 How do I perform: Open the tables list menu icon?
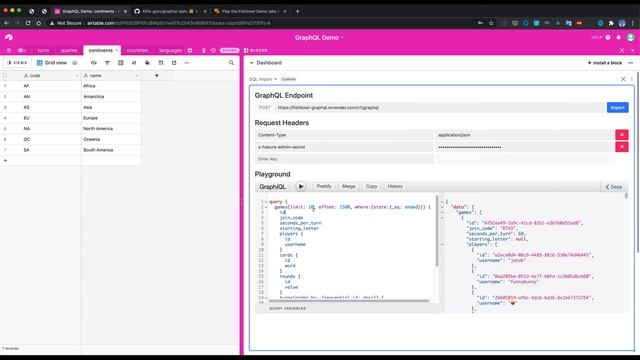click(9, 51)
